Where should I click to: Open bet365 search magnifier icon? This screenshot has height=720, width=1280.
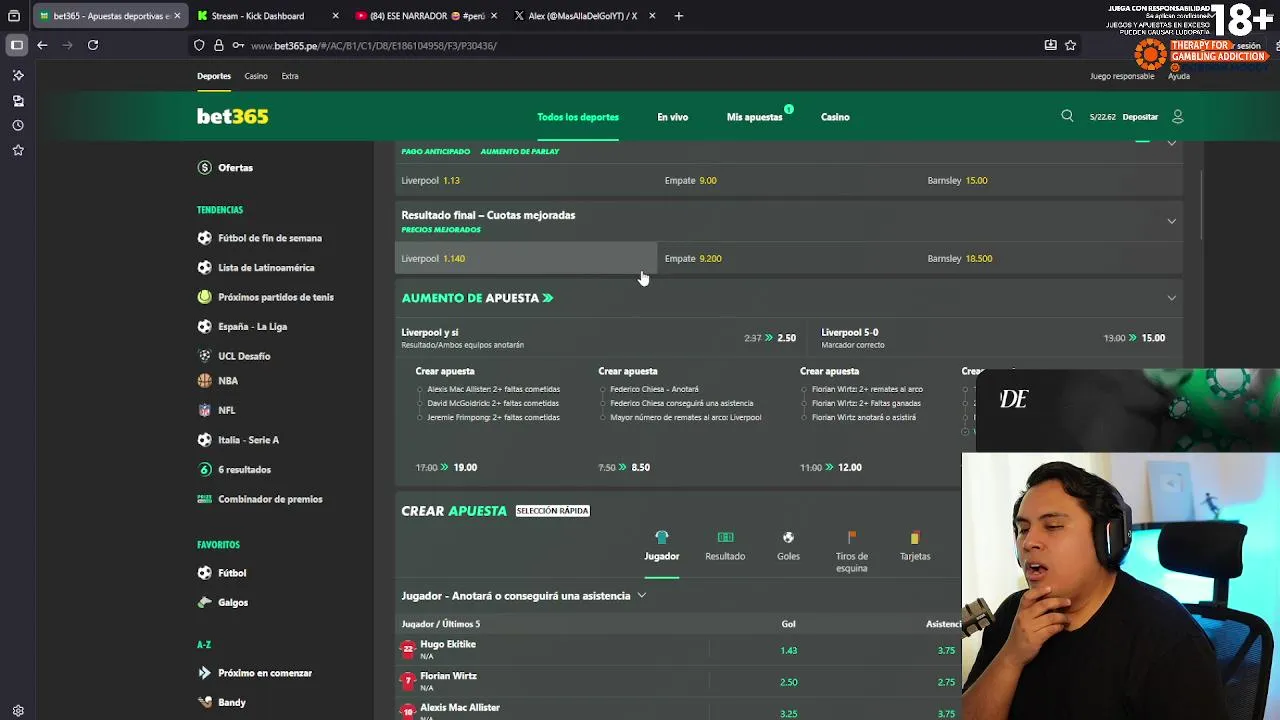tap(1067, 116)
